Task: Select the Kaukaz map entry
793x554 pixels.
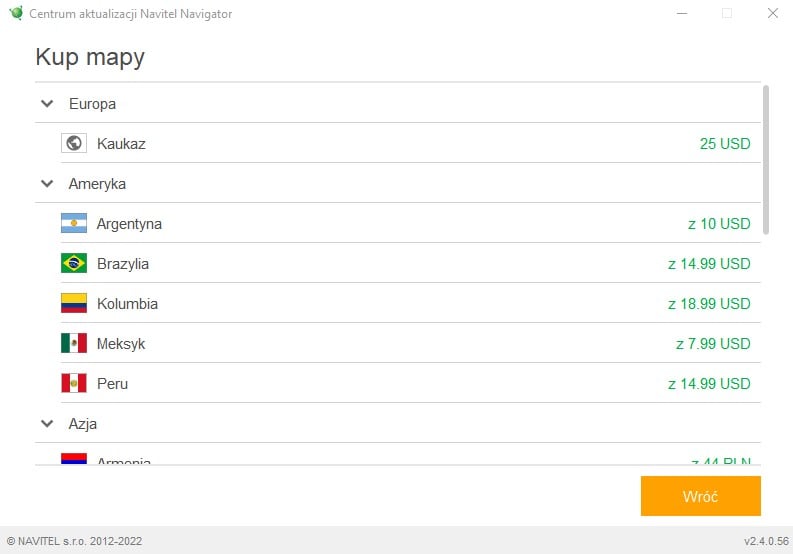Action: tap(121, 143)
